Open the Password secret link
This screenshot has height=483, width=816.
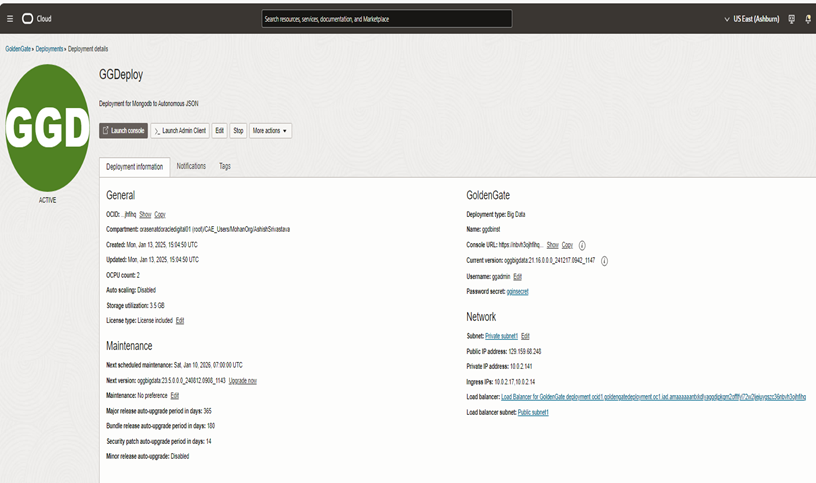click(x=517, y=291)
